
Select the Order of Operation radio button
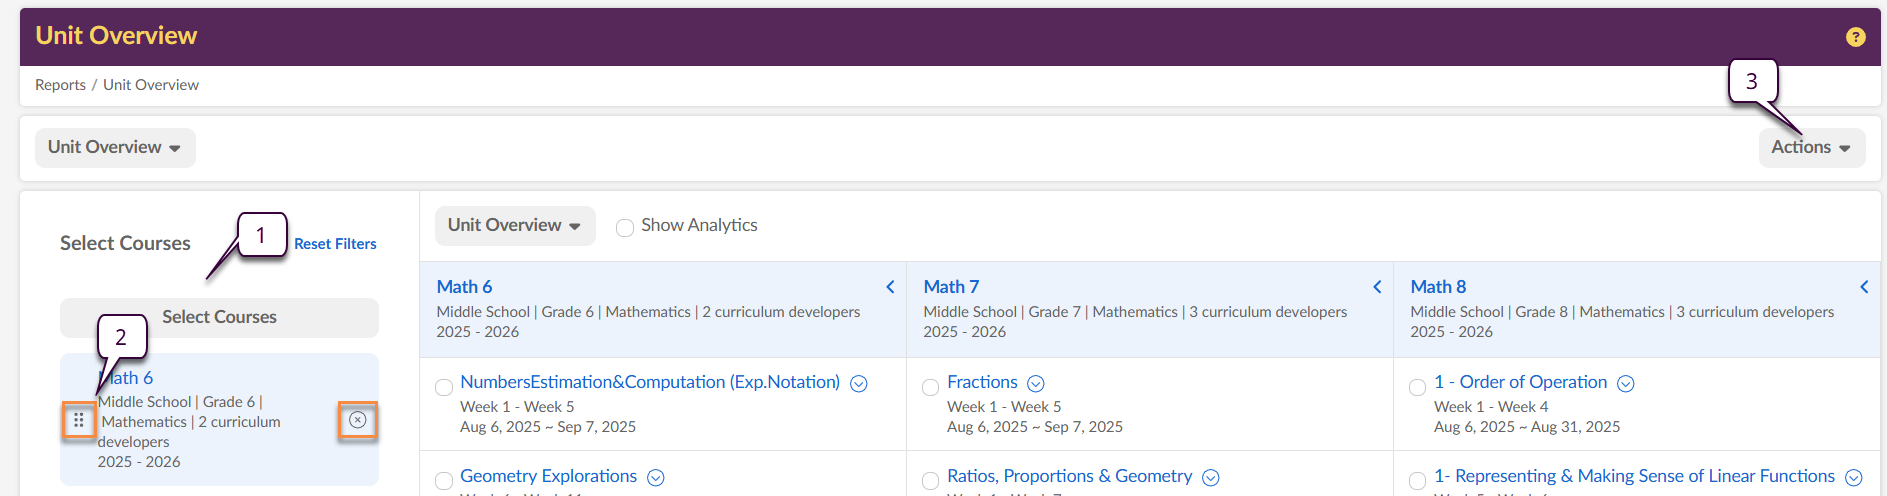point(1417,387)
